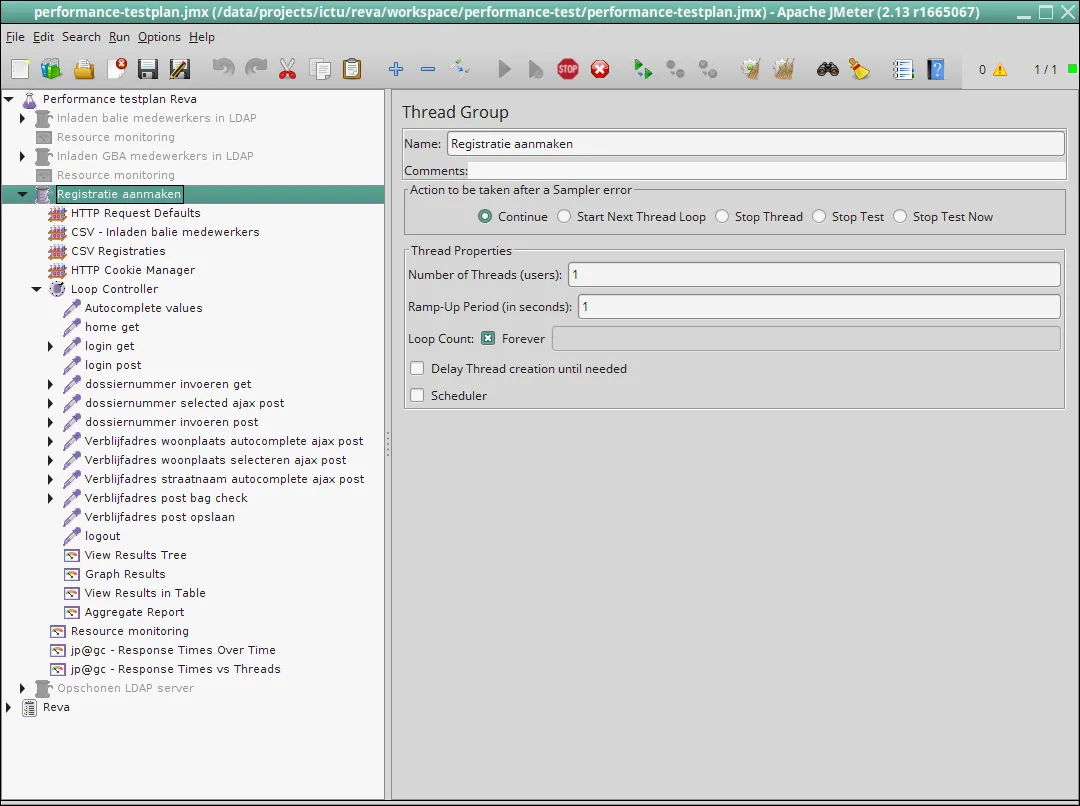
Task: Click the Name input field
Action: (x=756, y=144)
